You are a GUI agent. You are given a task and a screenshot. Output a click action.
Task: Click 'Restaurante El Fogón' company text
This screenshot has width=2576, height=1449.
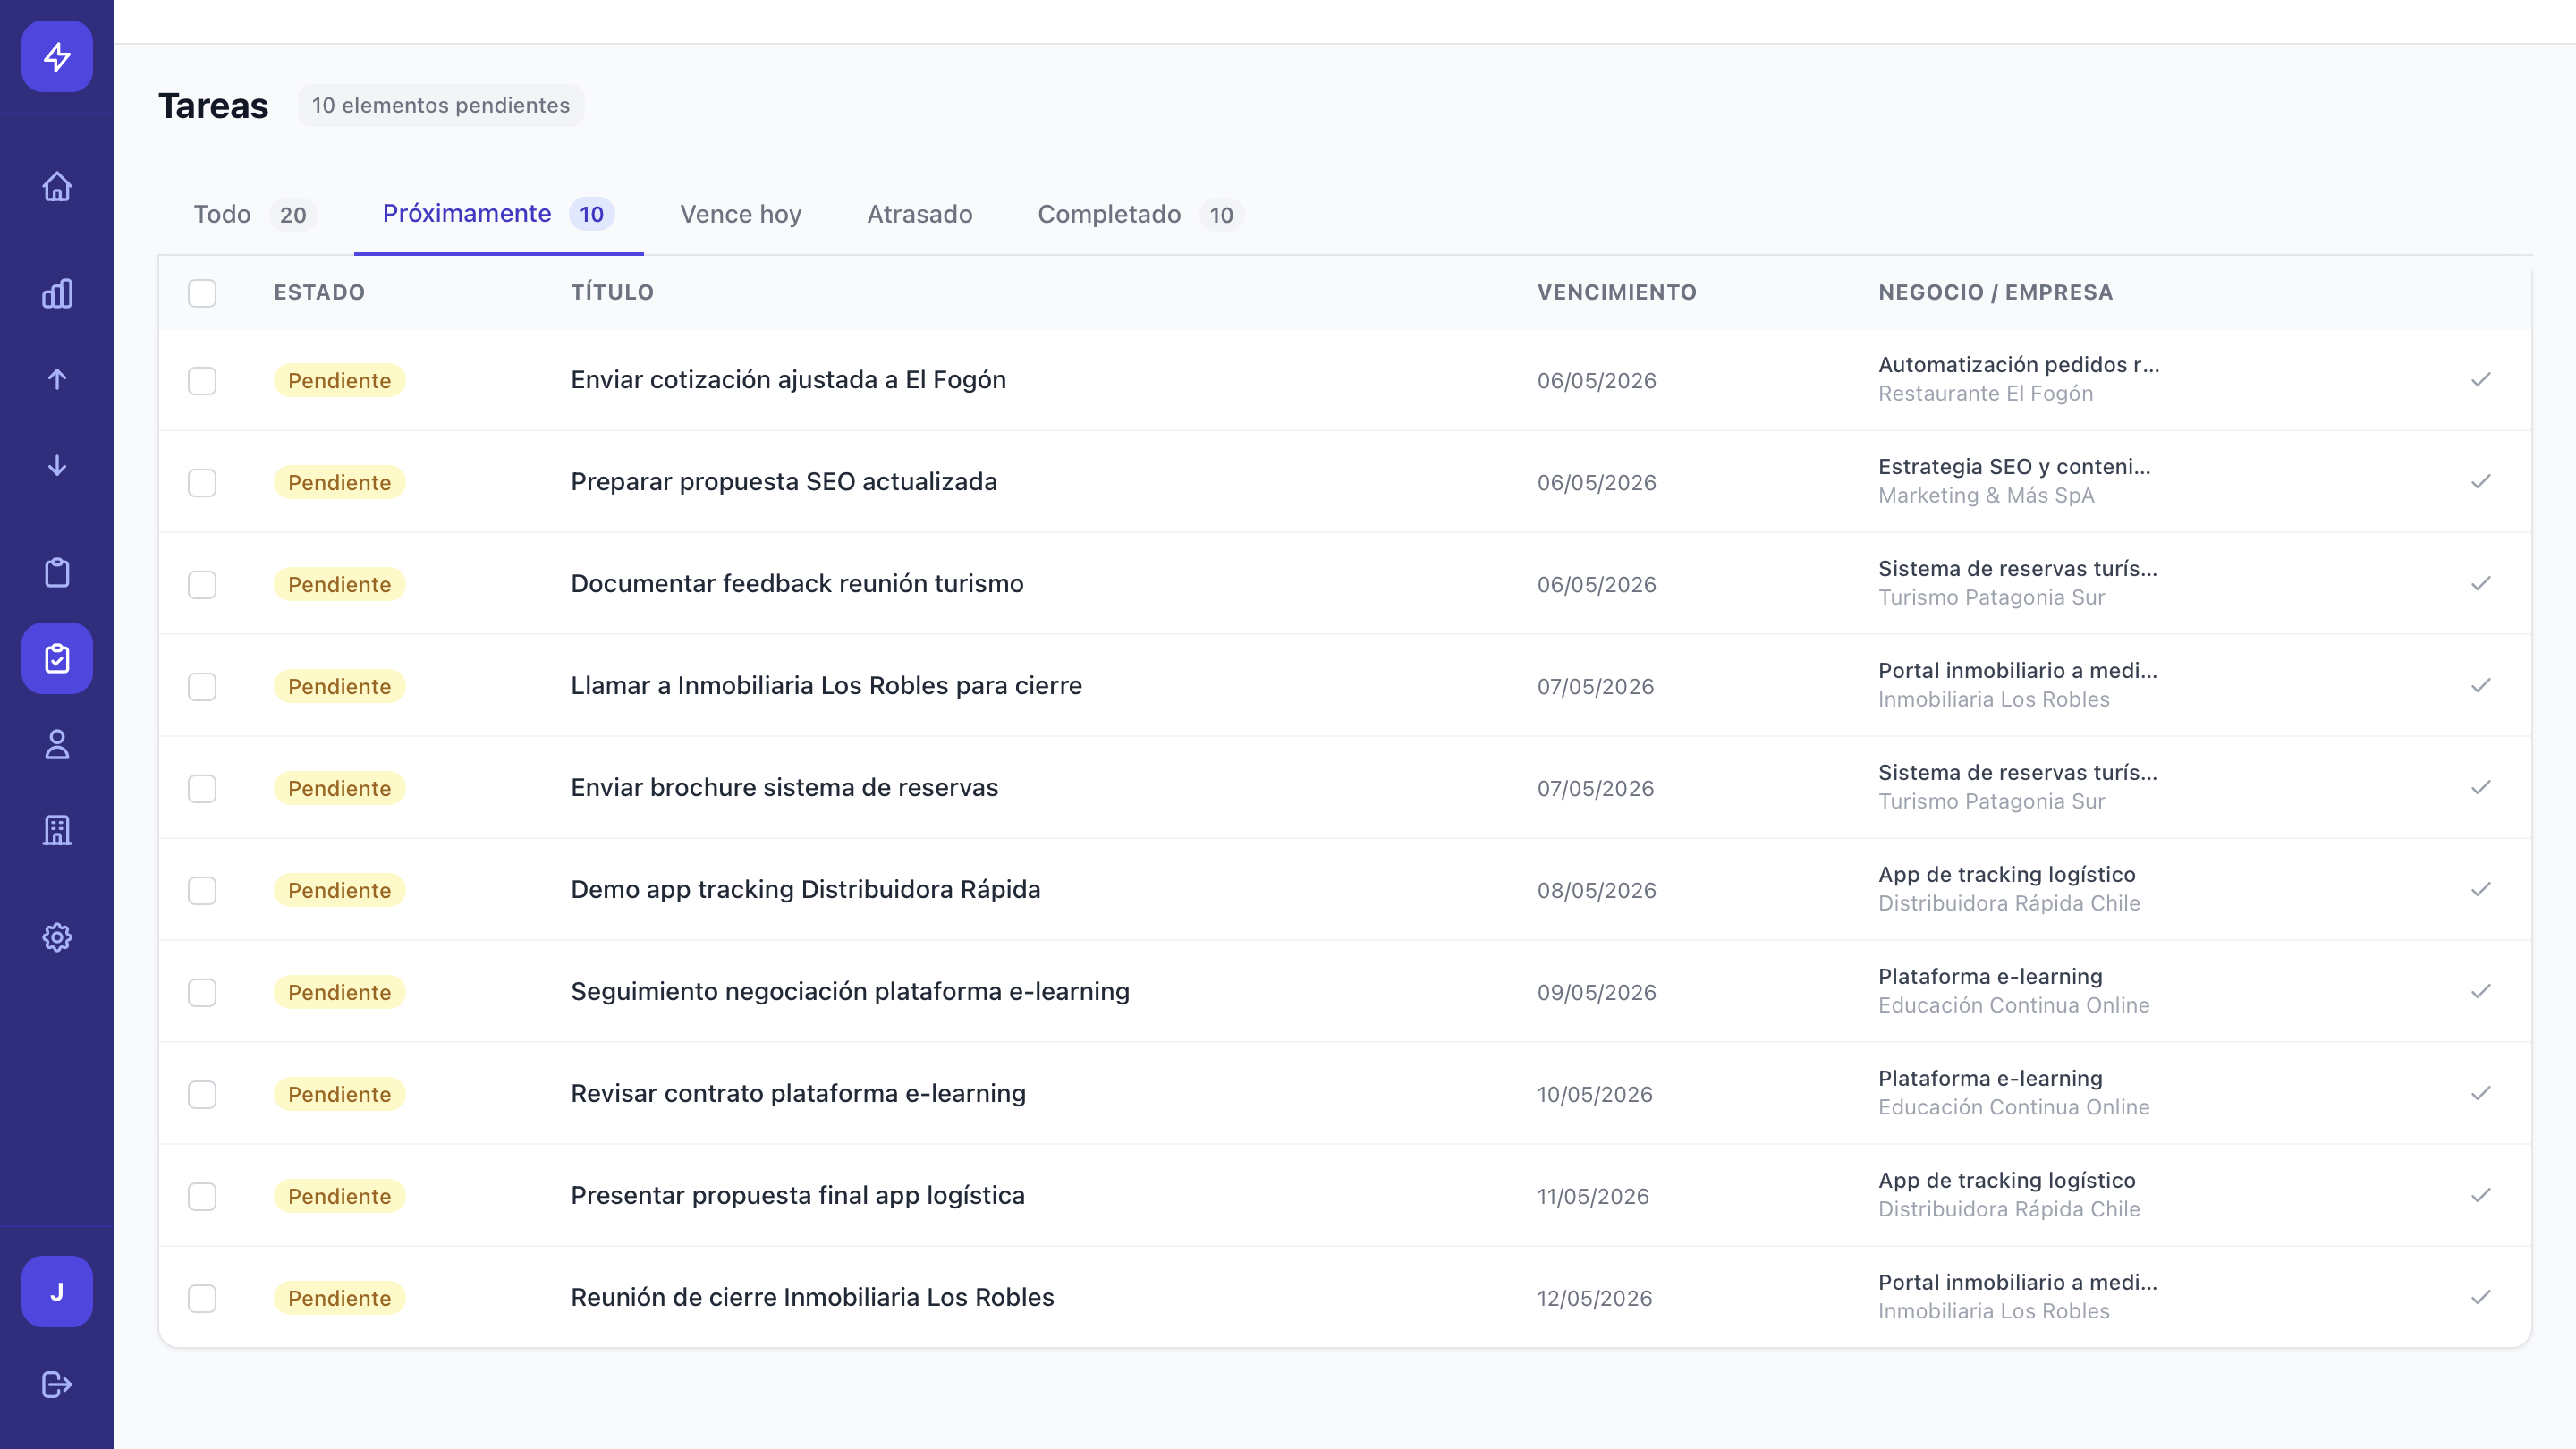1985,394
